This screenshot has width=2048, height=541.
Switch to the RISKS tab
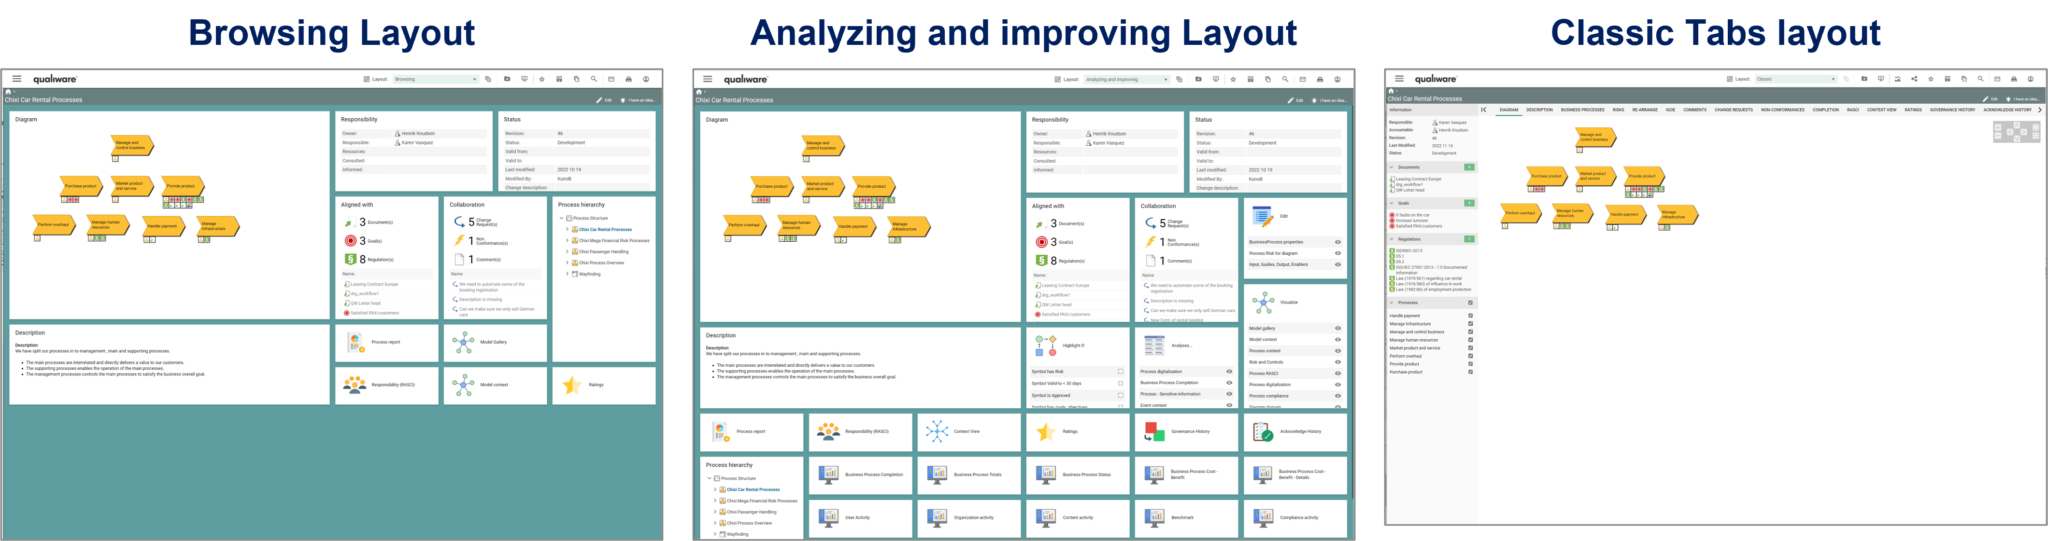point(1618,110)
